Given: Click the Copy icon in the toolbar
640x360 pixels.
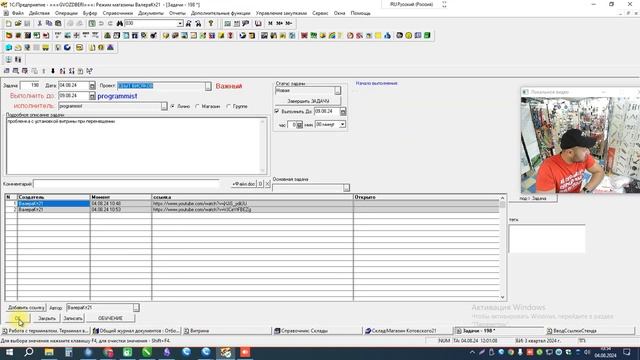Looking at the screenshot, I should point(49,24).
